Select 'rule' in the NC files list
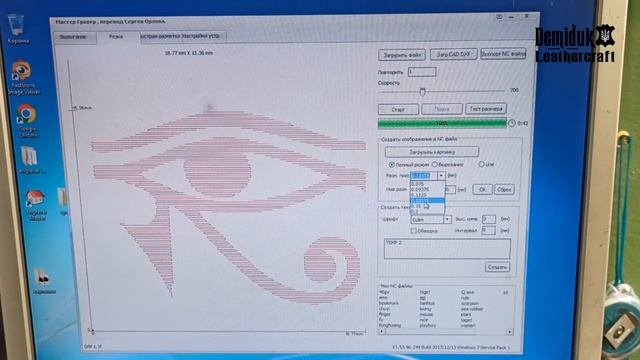Image resolution: width=640 pixels, height=360 pixels. 465,298
